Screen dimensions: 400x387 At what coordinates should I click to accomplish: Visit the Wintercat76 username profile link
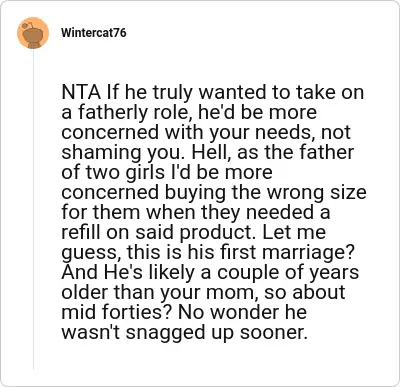(x=94, y=33)
